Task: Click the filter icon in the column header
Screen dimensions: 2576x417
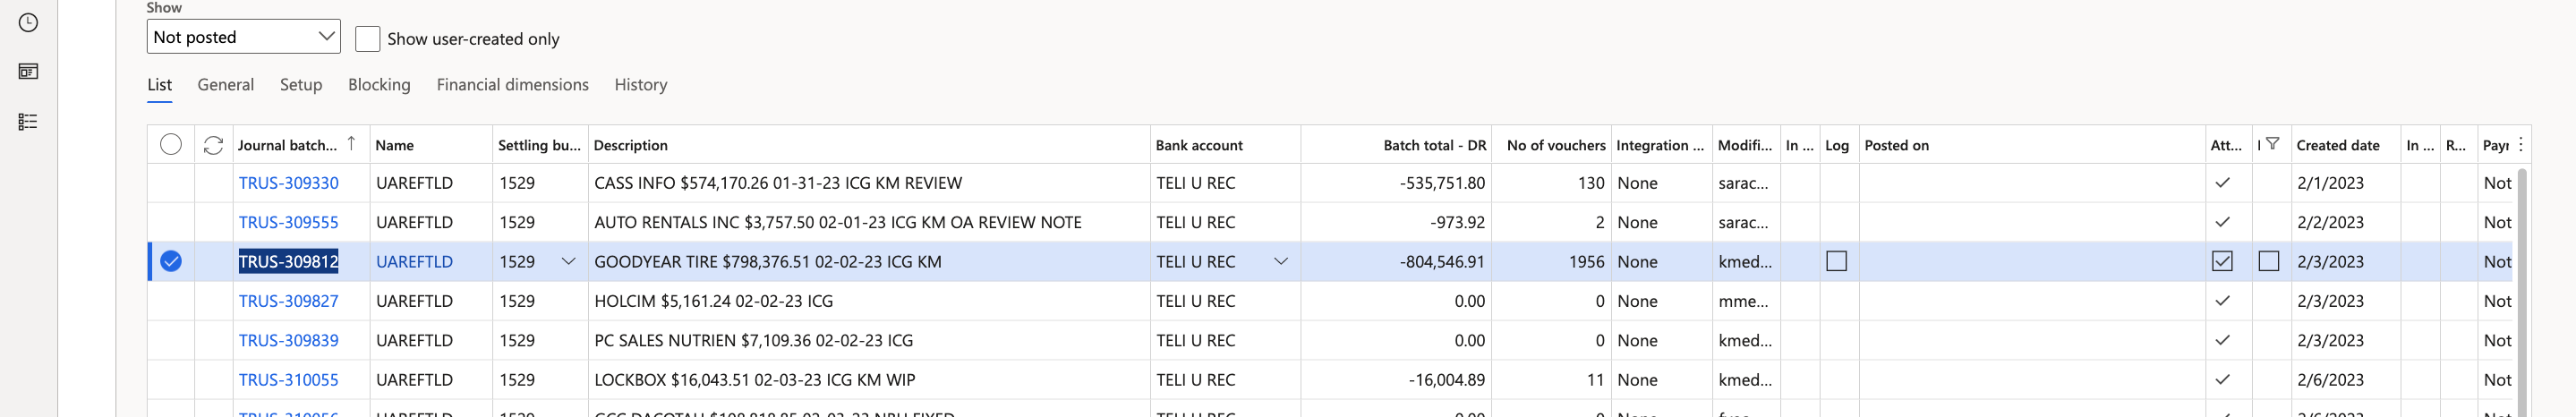Action: (x=2272, y=144)
